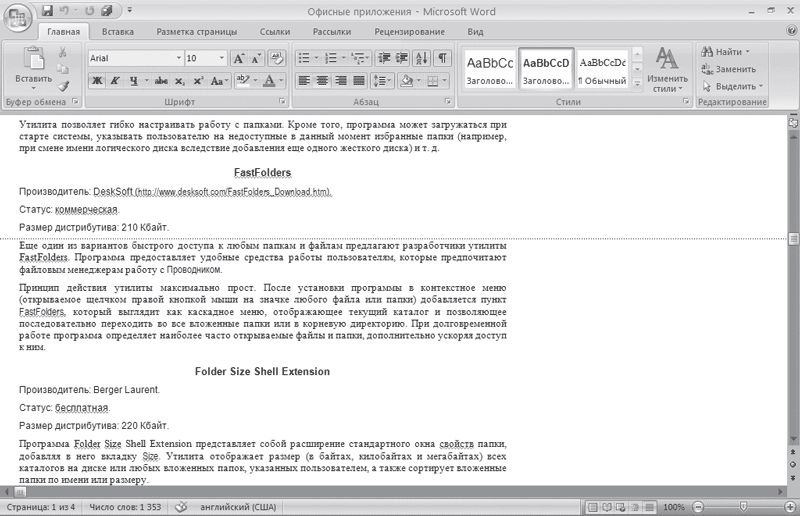800x516 pixels.
Task: Grow font size with the large A button
Action: tap(239, 58)
